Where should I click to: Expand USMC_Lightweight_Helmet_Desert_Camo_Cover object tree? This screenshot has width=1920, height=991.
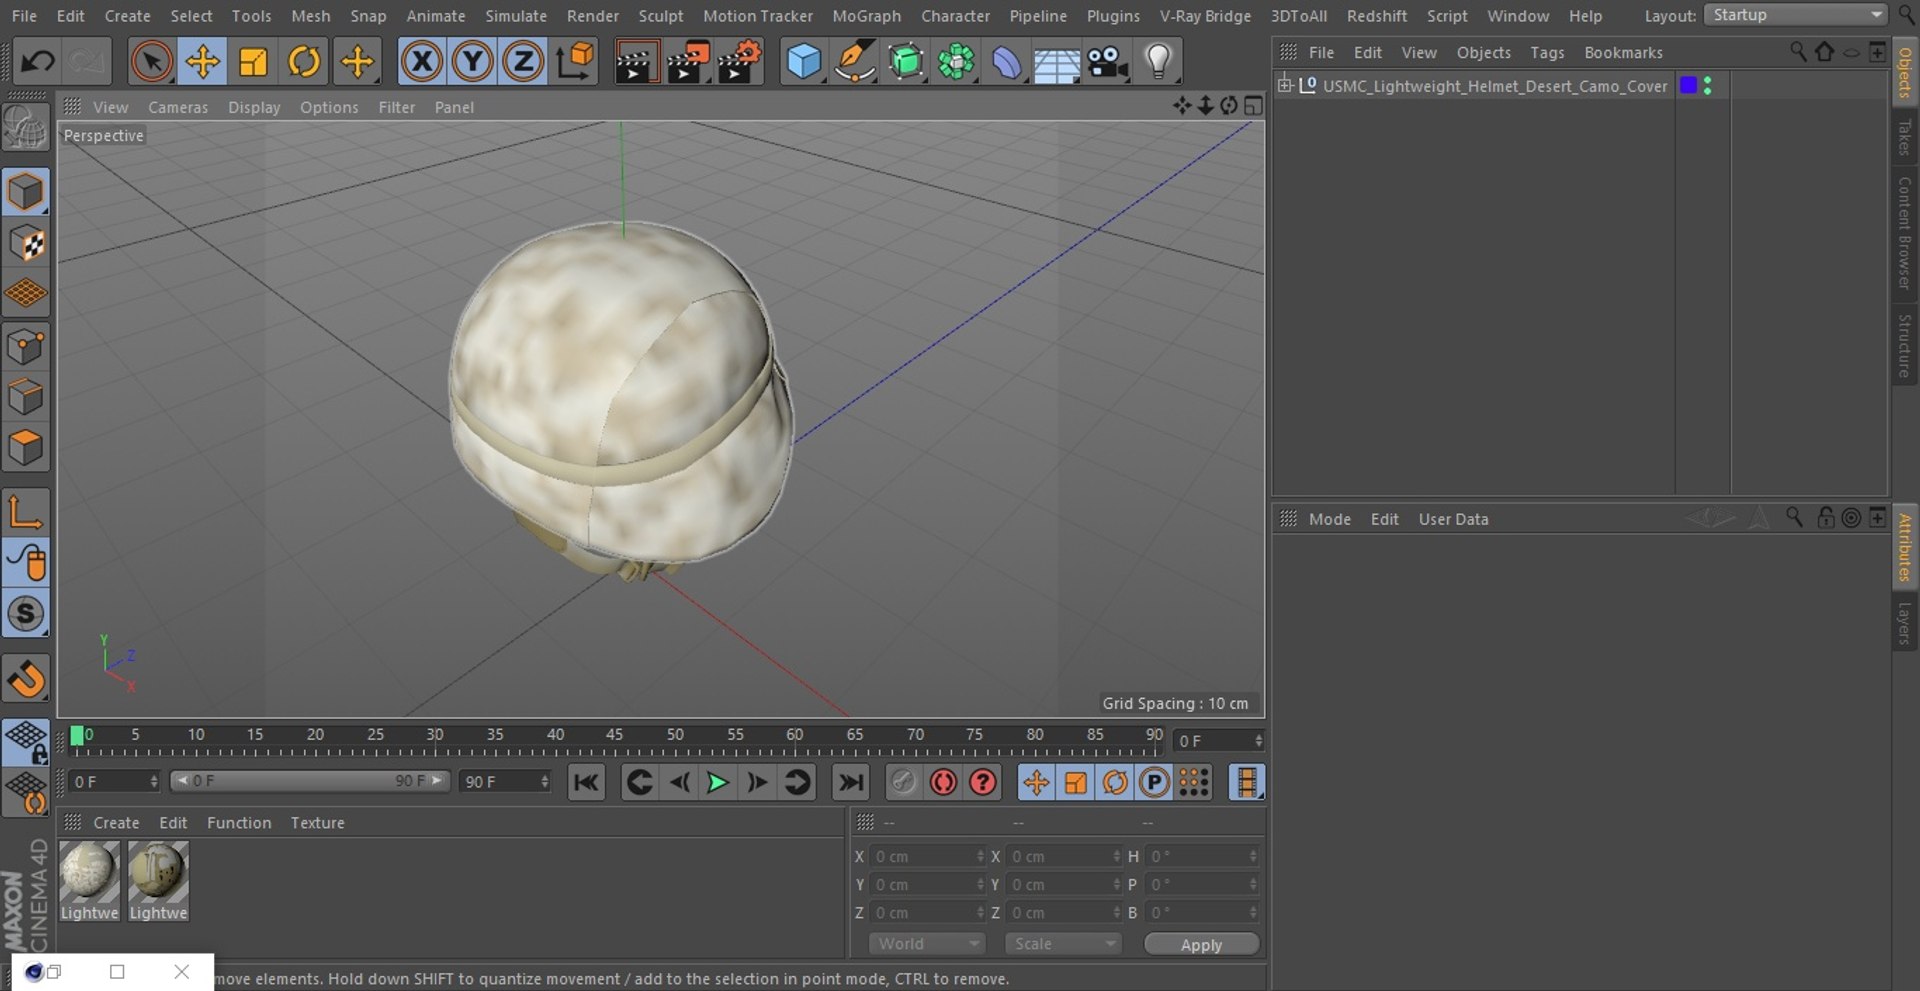click(1285, 85)
